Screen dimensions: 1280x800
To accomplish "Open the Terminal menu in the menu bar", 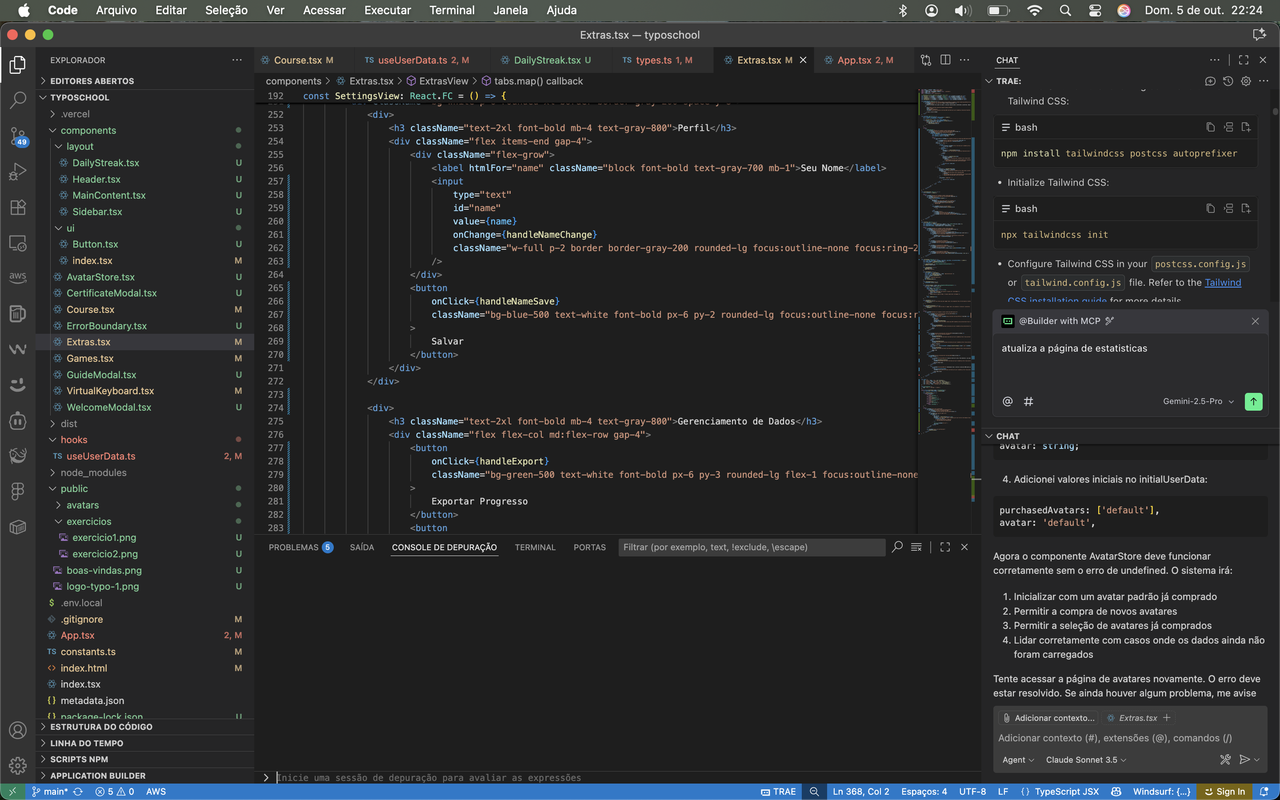I will (x=452, y=10).
